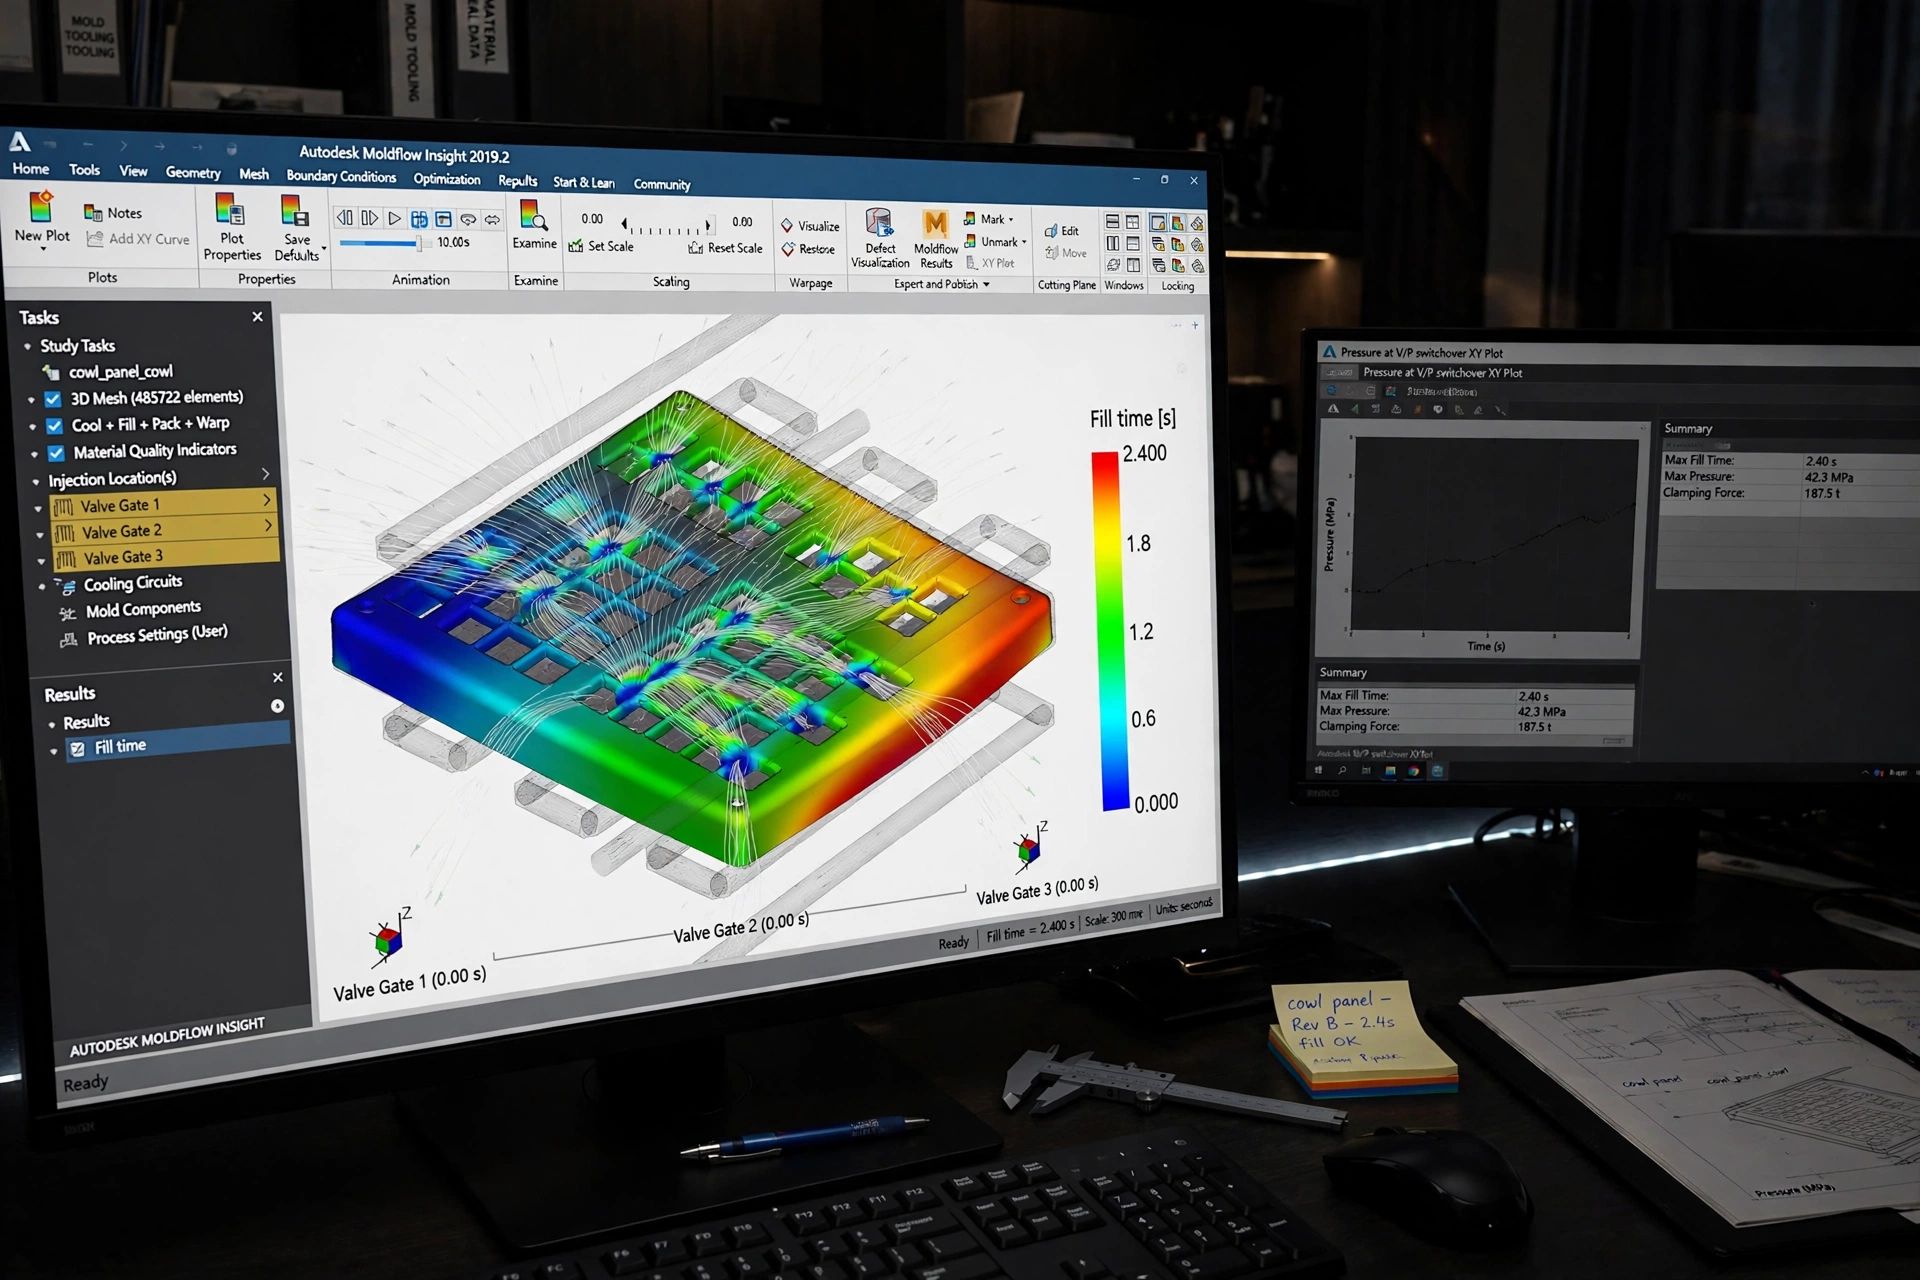Image resolution: width=1920 pixels, height=1280 pixels.
Task: Open the Unmark dropdown arrow
Action: 1024,242
